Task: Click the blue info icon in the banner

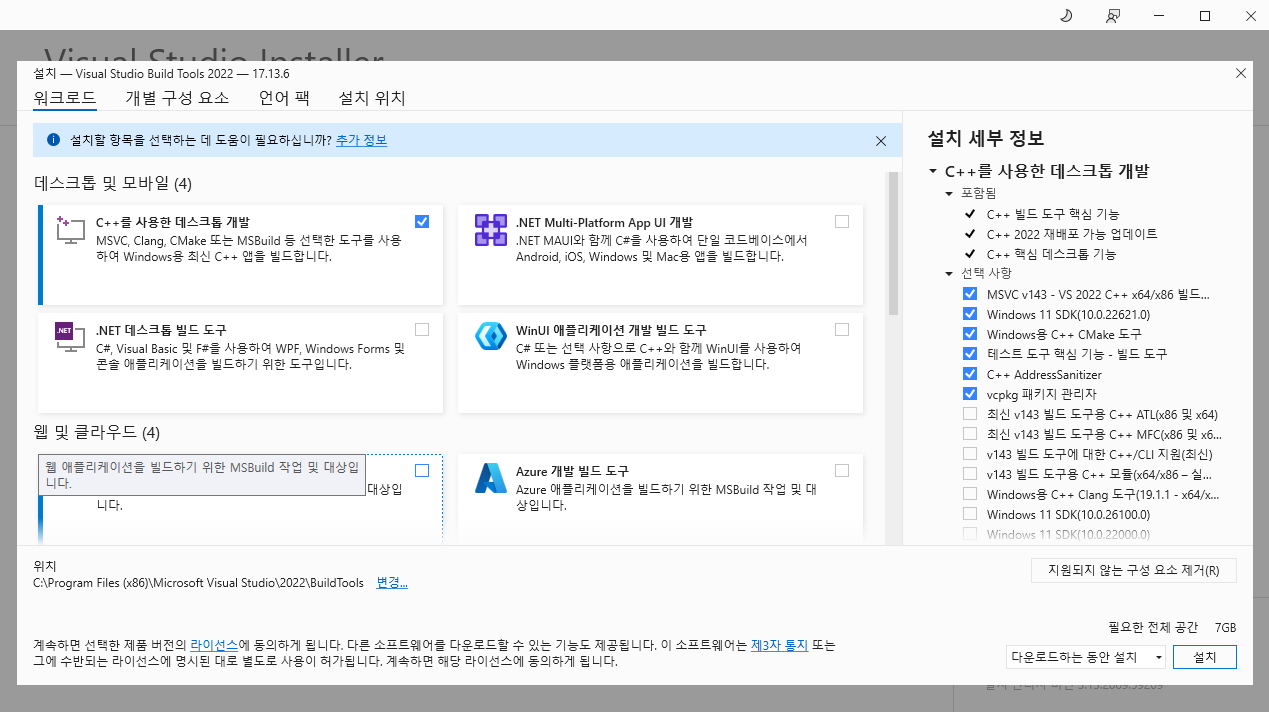Action: tap(53, 141)
